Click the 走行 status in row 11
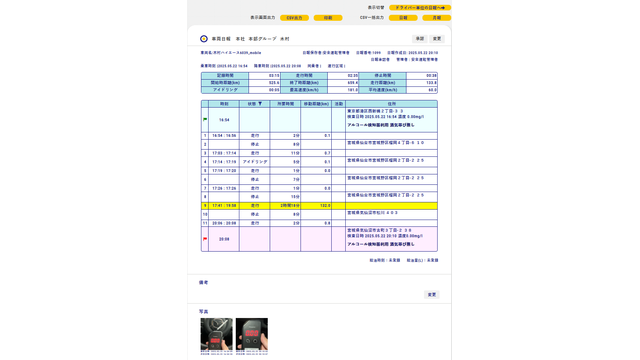 (255, 223)
